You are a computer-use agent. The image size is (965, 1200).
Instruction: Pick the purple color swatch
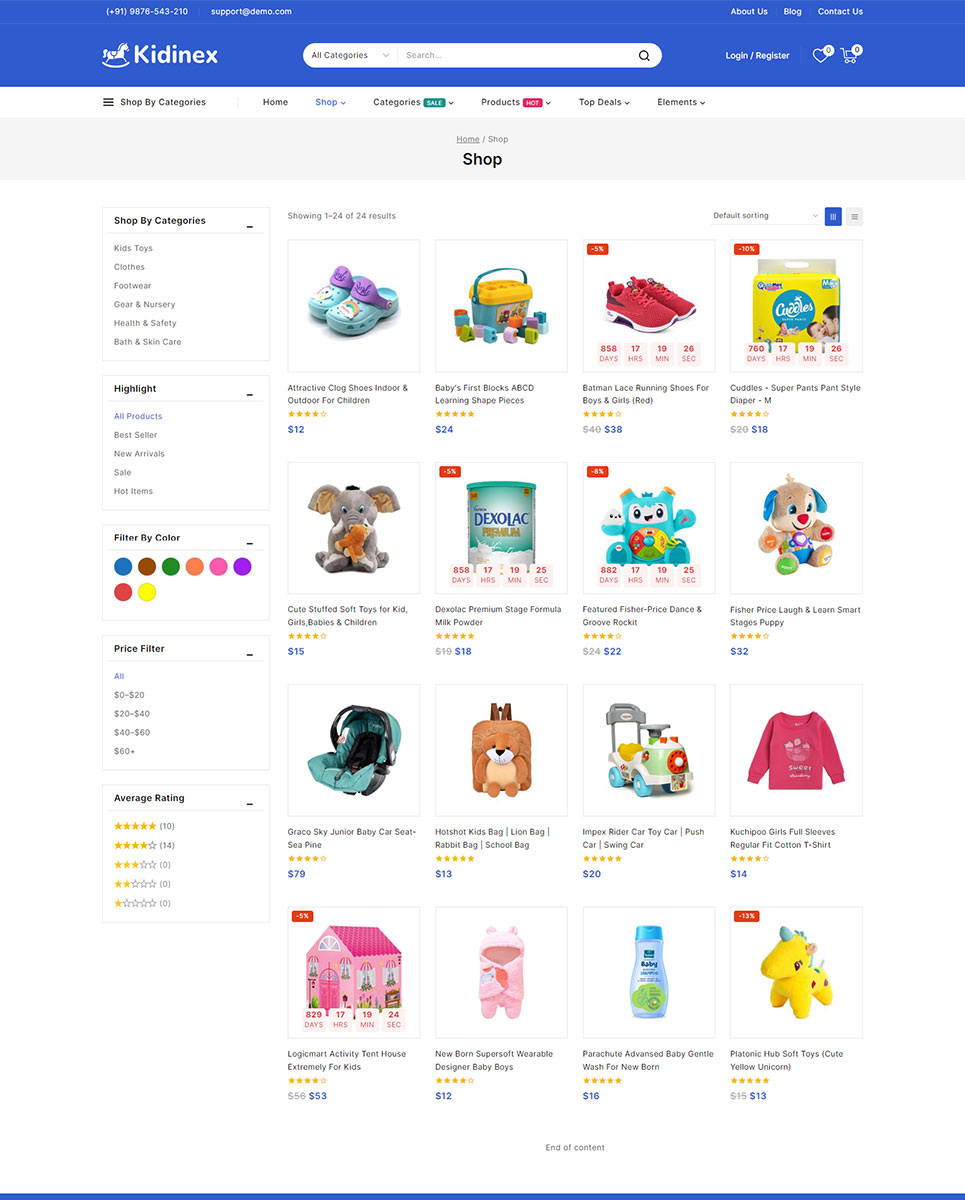tap(242, 567)
